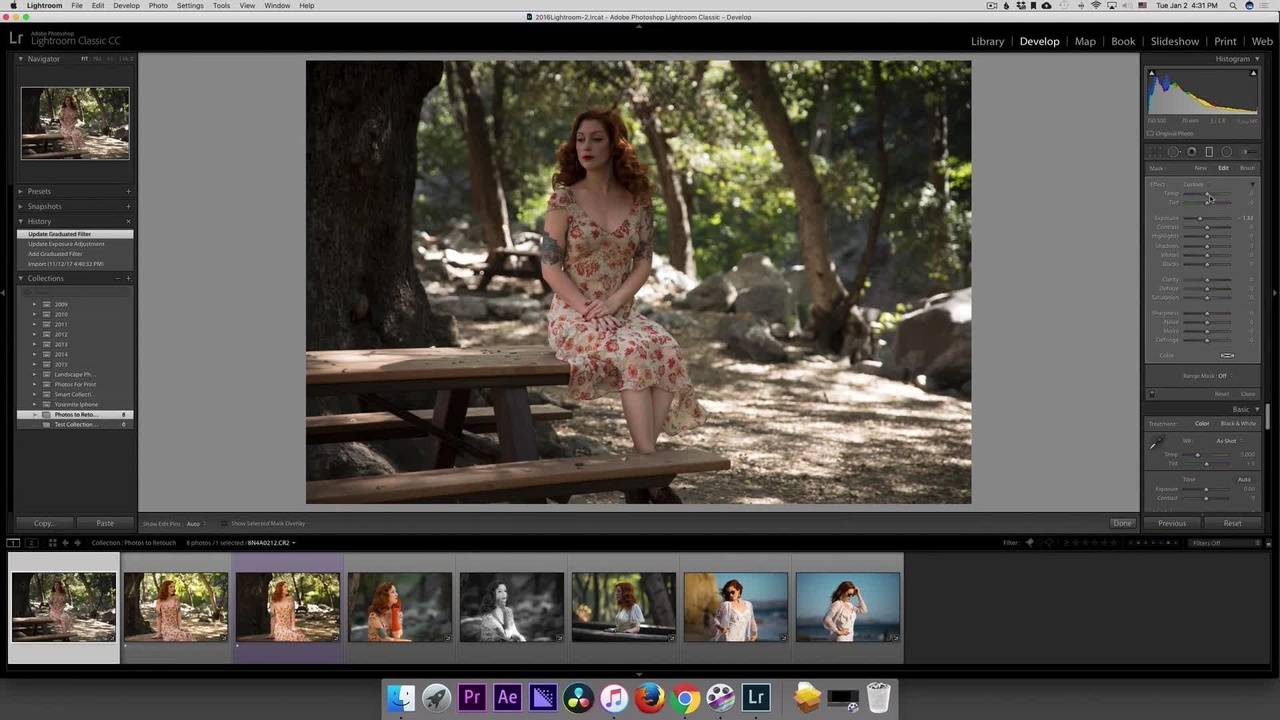This screenshot has width=1280, height=720.
Task: Switch treatment to Black & White
Action: 1238,423
